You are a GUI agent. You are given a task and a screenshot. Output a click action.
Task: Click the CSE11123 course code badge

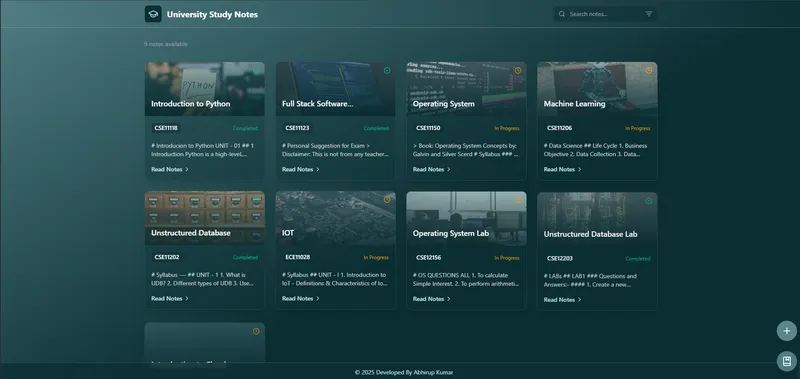(297, 128)
